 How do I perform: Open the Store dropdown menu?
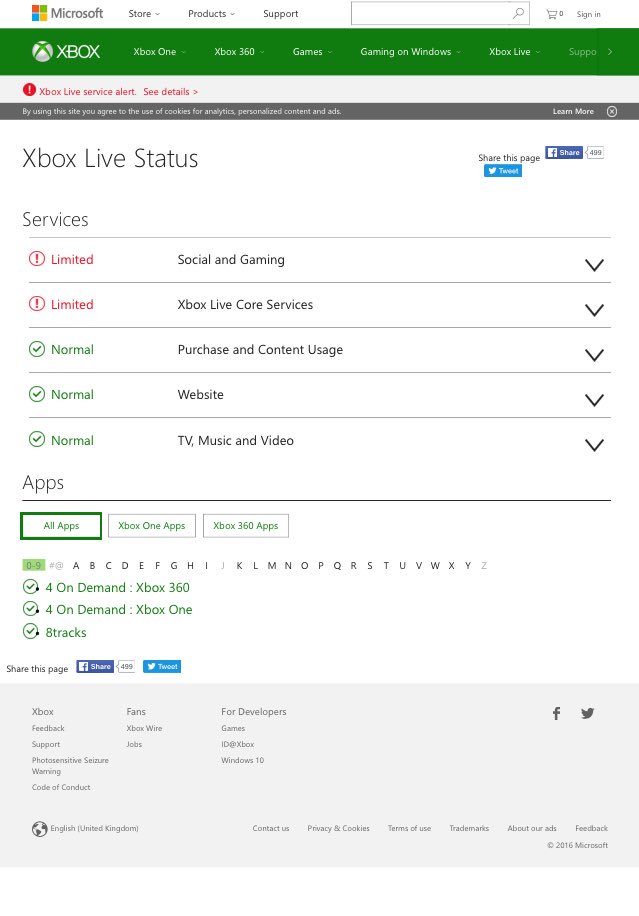pyautogui.click(x=144, y=13)
